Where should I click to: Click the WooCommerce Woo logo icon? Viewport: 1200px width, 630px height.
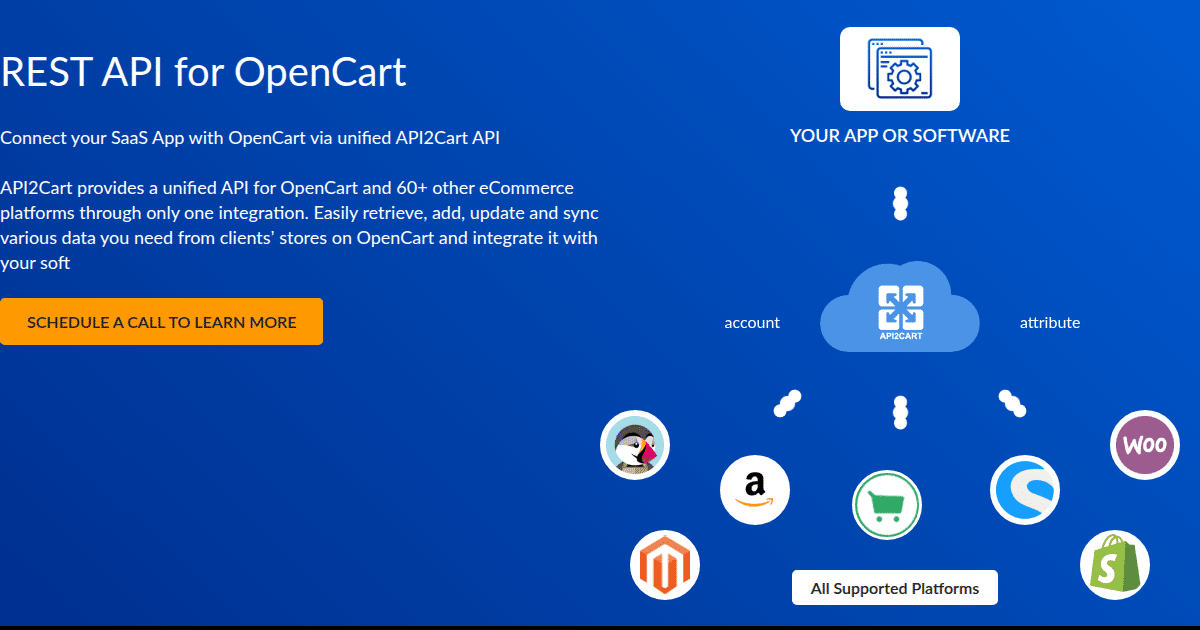click(x=1145, y=445)
